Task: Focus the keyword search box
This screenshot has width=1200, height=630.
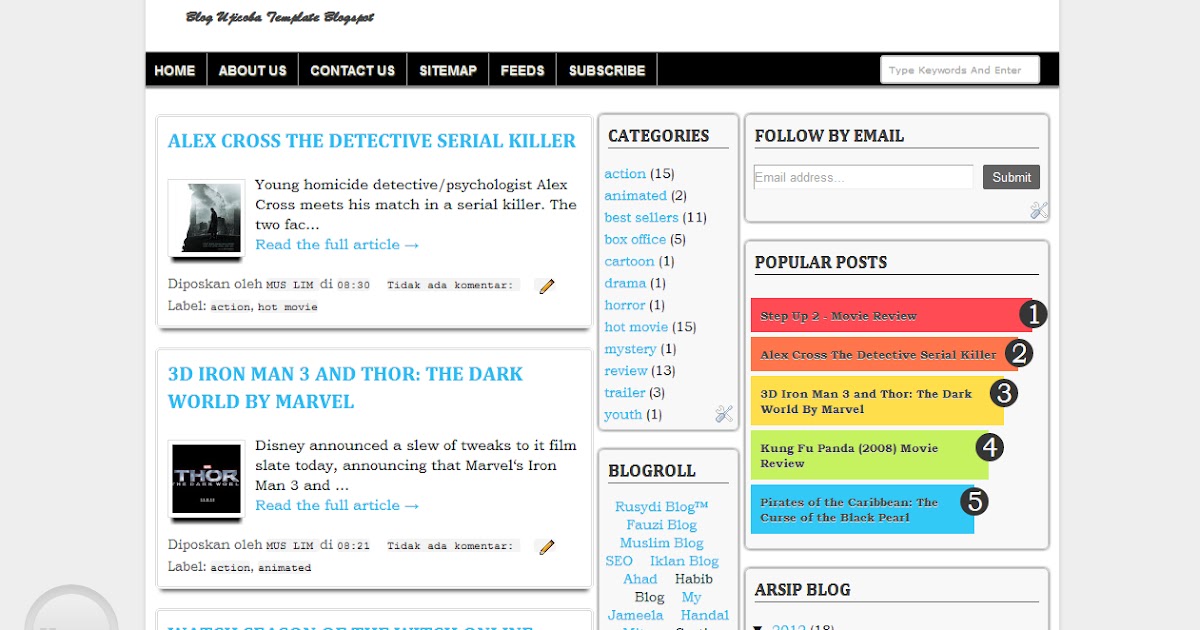Action: coord(959,70)
